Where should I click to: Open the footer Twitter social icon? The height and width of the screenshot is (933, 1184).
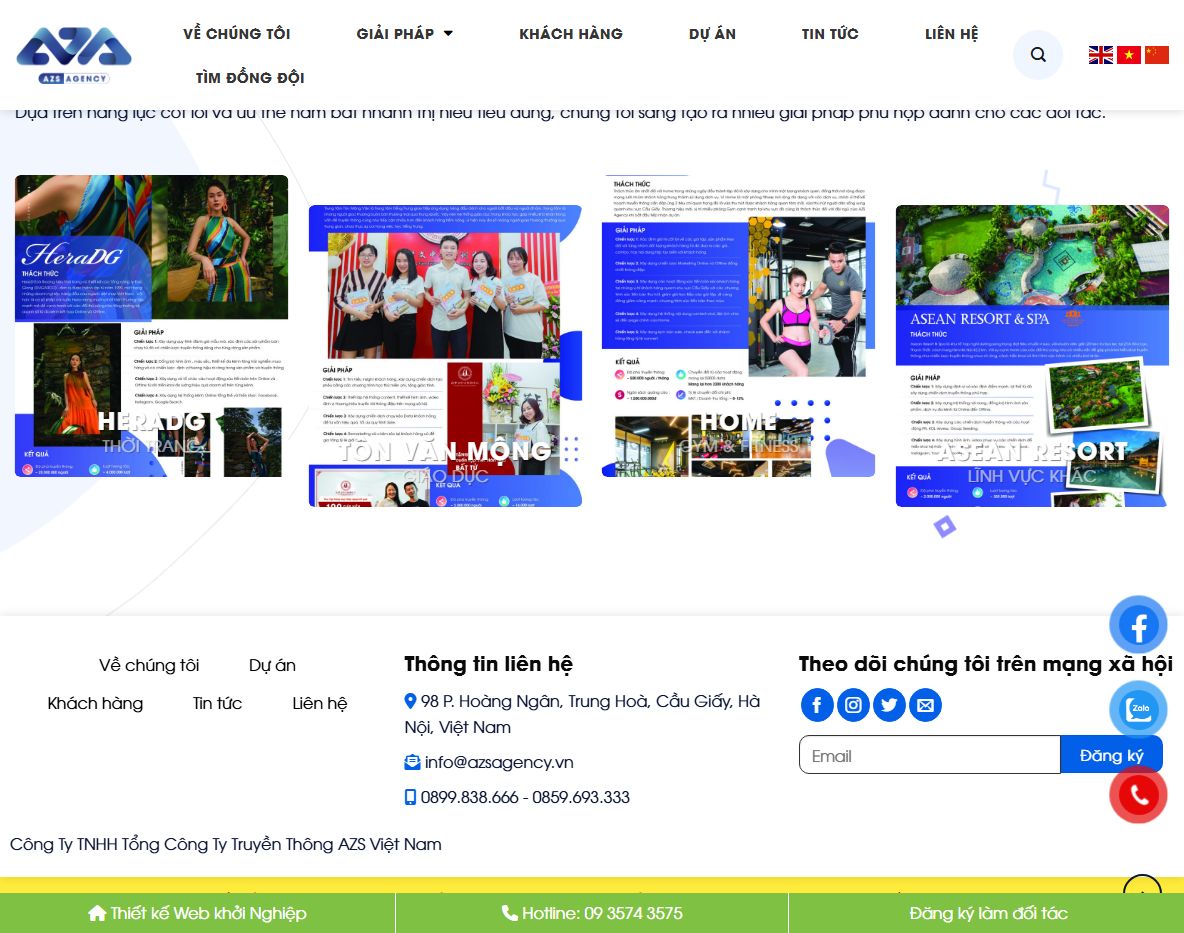tap(889, 705)
